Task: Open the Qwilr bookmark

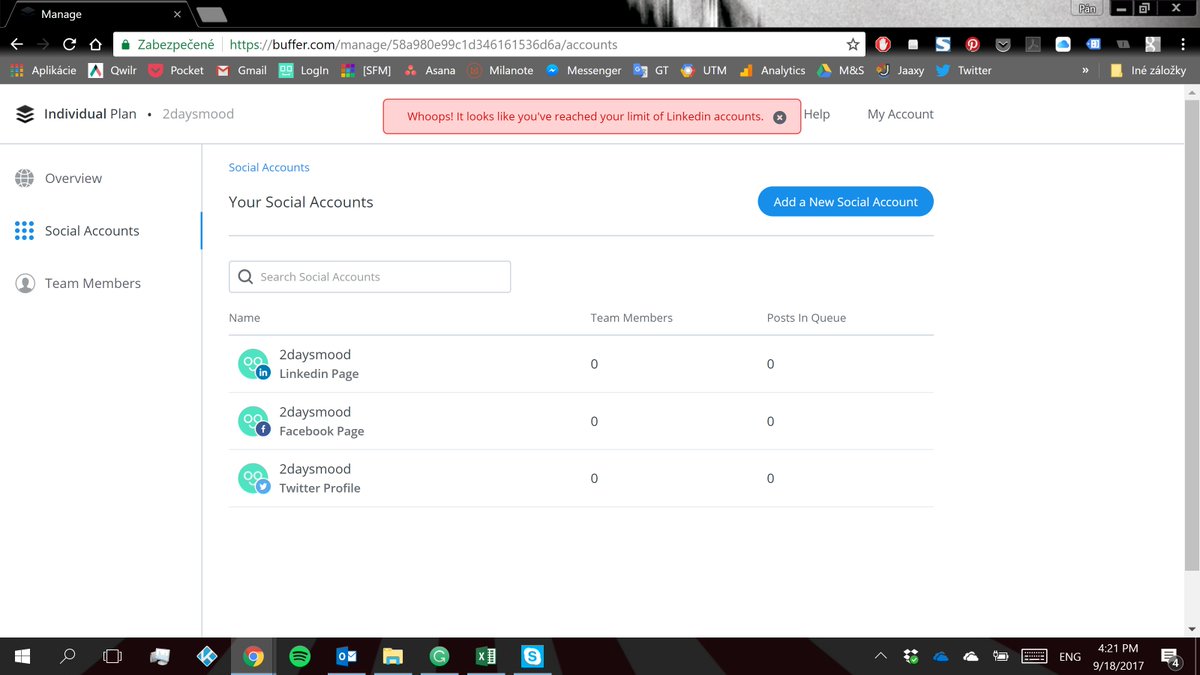Action: pos(112,70)
